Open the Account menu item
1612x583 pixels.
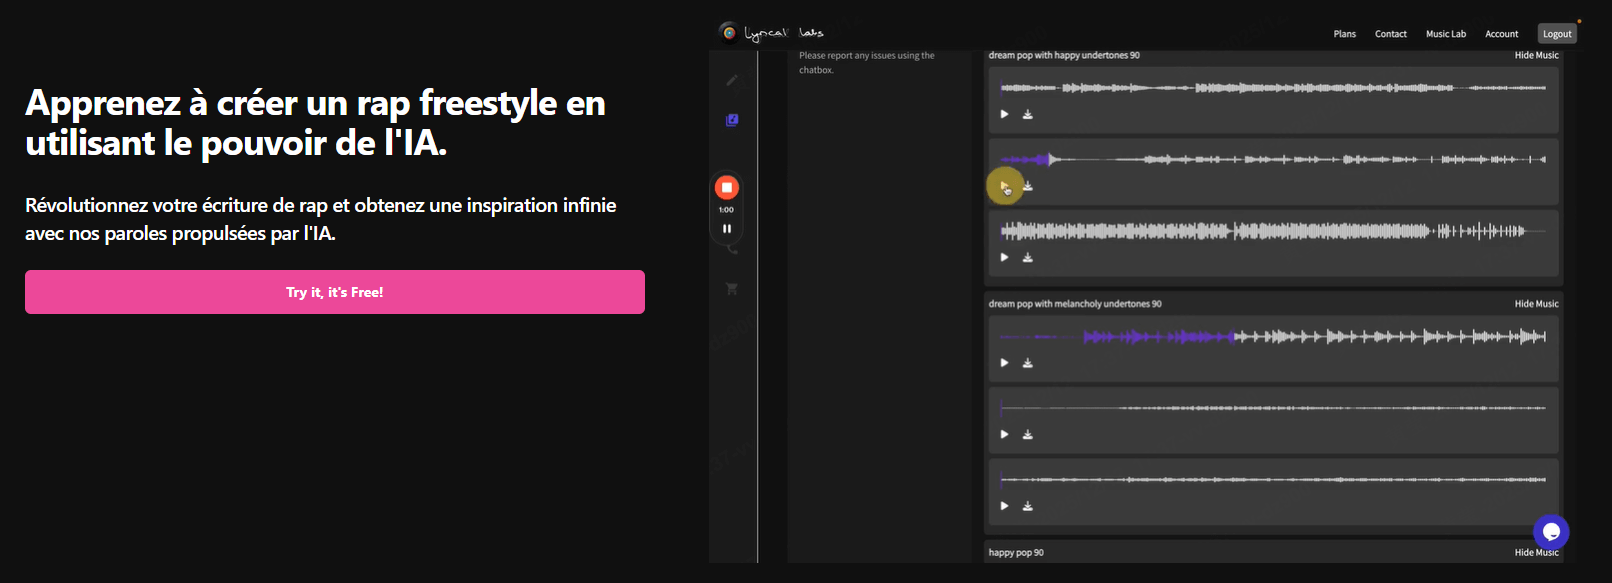(x=1502, y=34)
